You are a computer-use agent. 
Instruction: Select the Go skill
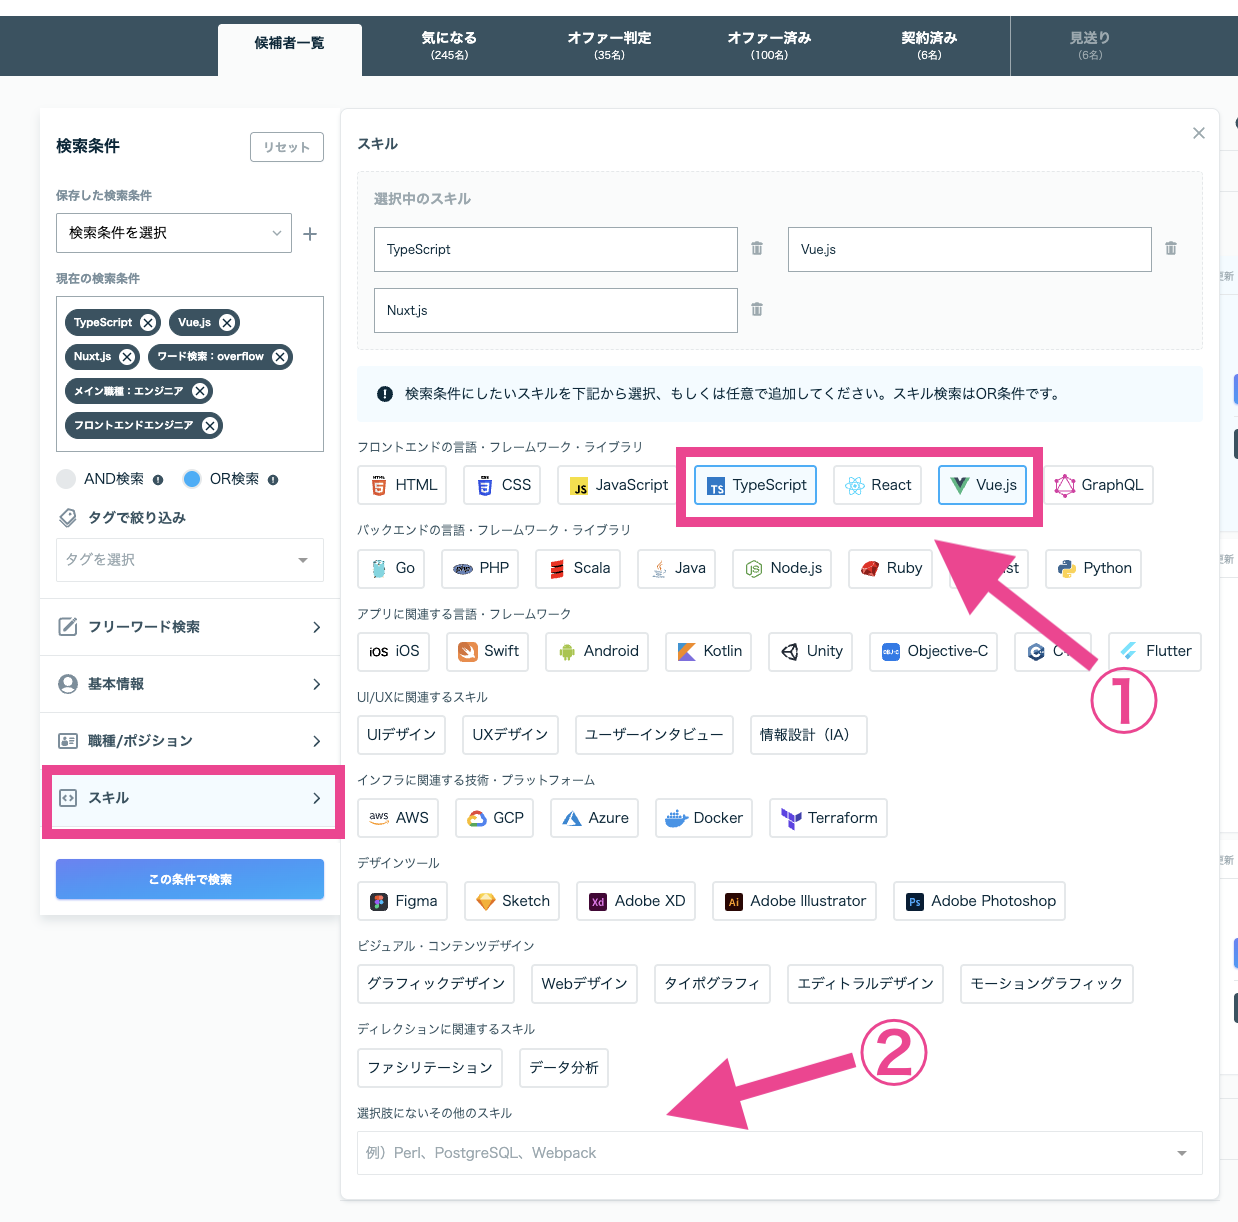click(391, 568)
